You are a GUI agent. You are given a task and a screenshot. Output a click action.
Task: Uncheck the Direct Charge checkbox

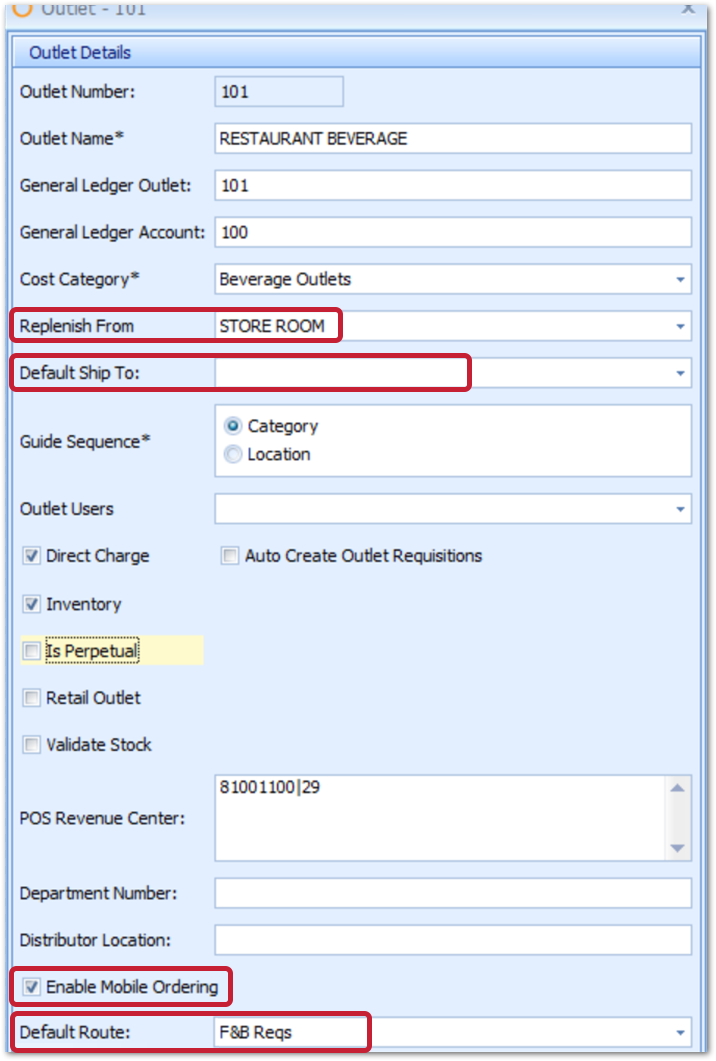click(31, 555)
